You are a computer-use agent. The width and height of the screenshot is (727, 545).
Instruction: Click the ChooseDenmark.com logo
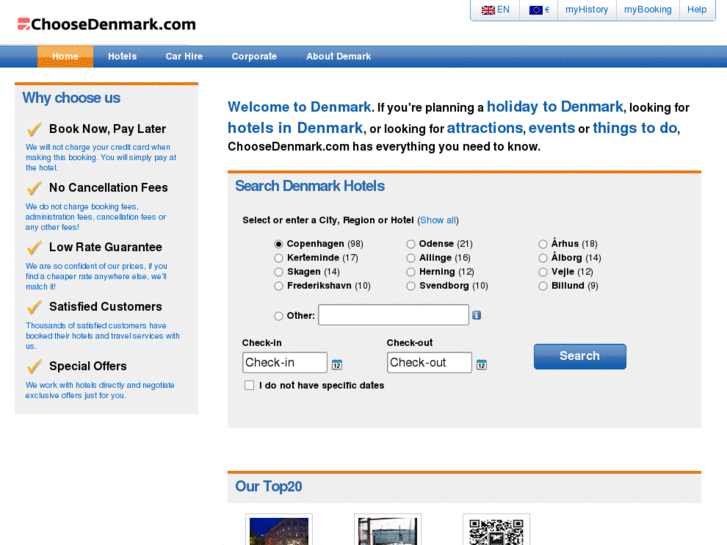pos(107,24)
